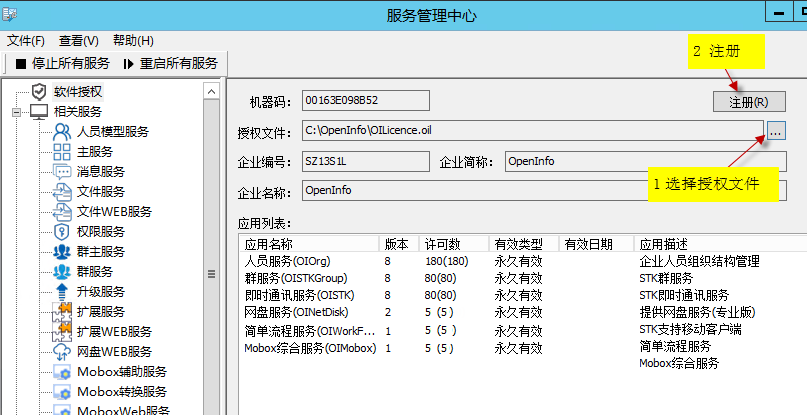Screen dimensions: 807x415
Task: Click the browse "..." button for 授权文件
Action: (x=778, y=131)
